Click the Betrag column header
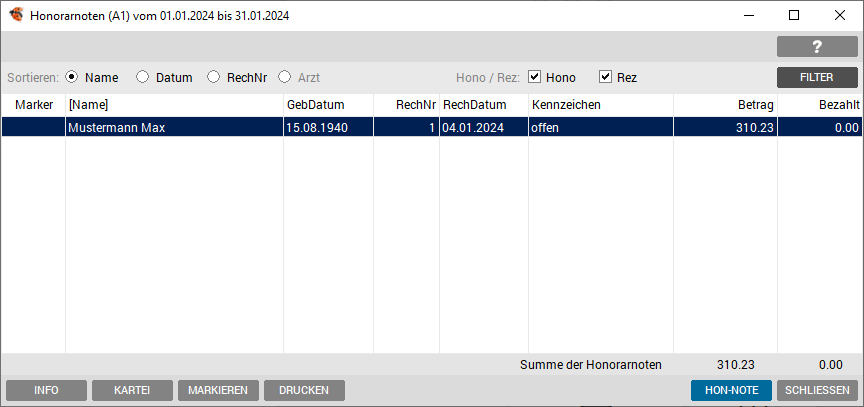This screenshot has width=864, height=407. (726, 105)
